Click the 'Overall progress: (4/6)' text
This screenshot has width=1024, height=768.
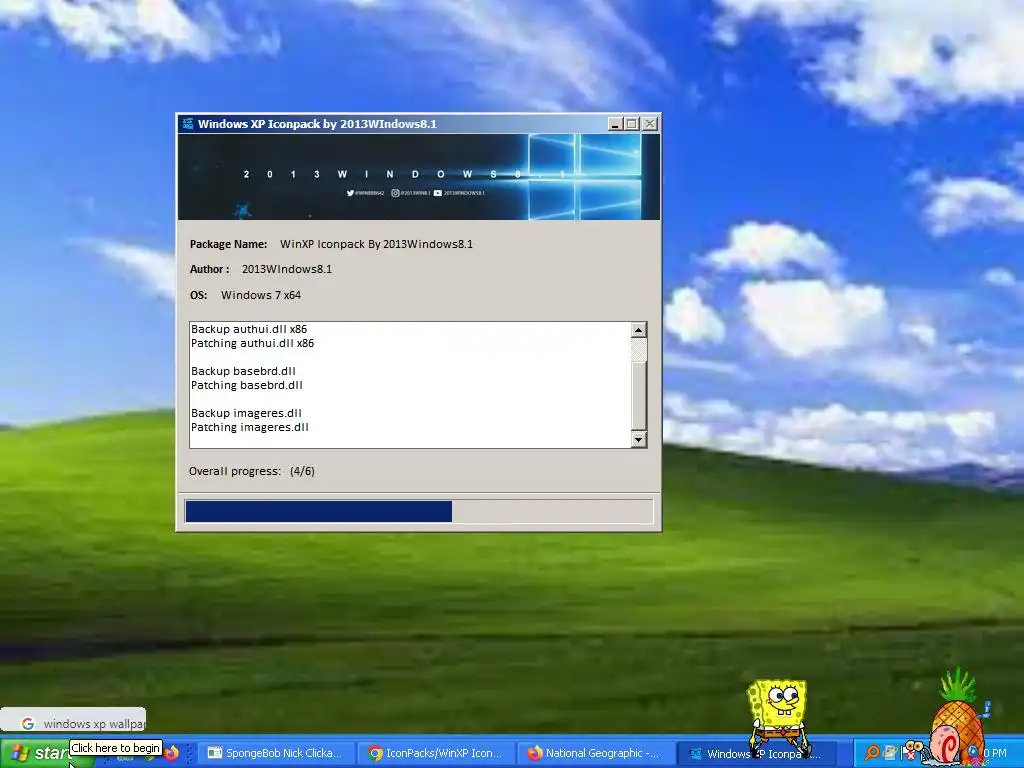[251, 471]
